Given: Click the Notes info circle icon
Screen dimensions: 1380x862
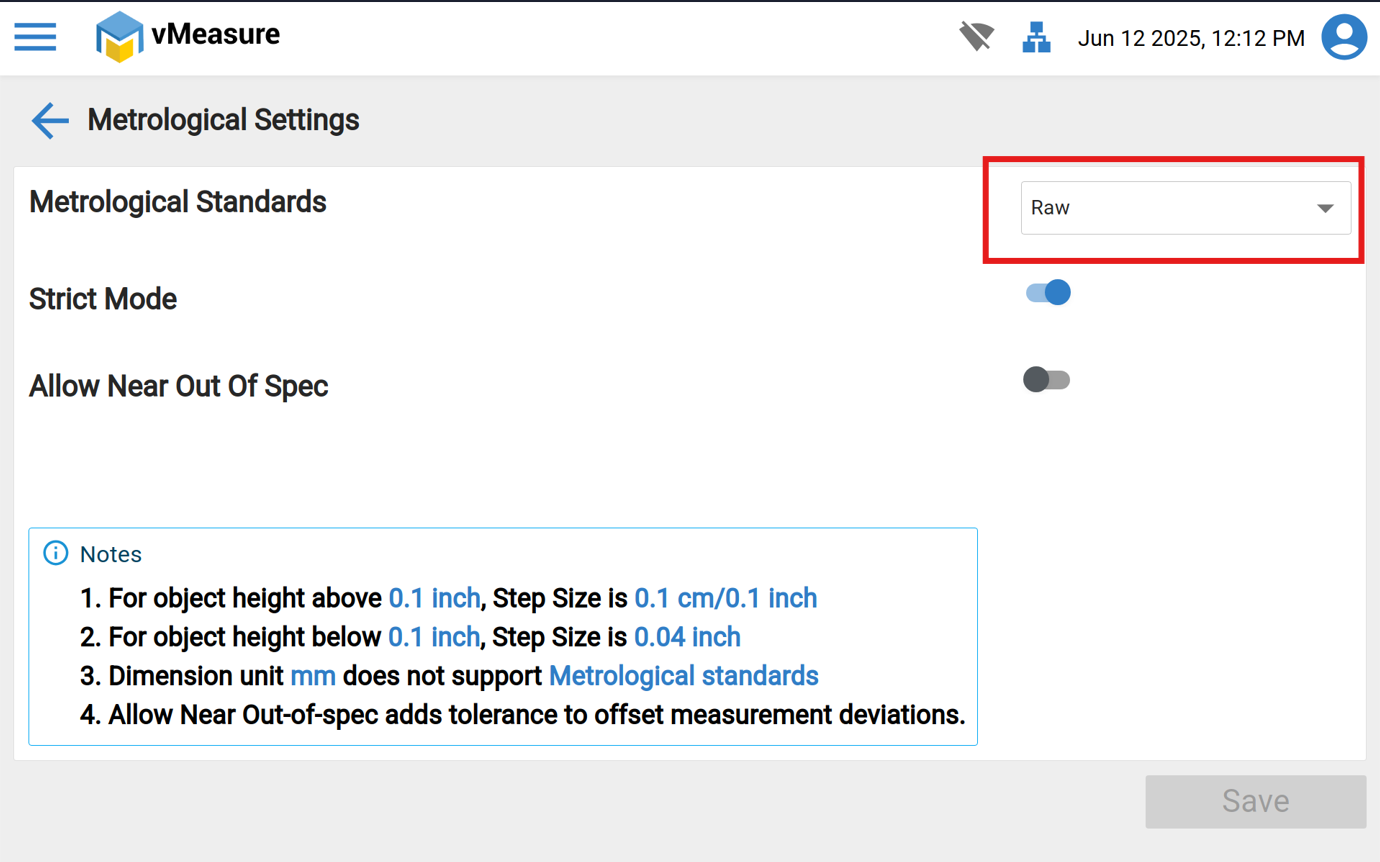Looking at the screenshot, I should [x=56, y=553].
